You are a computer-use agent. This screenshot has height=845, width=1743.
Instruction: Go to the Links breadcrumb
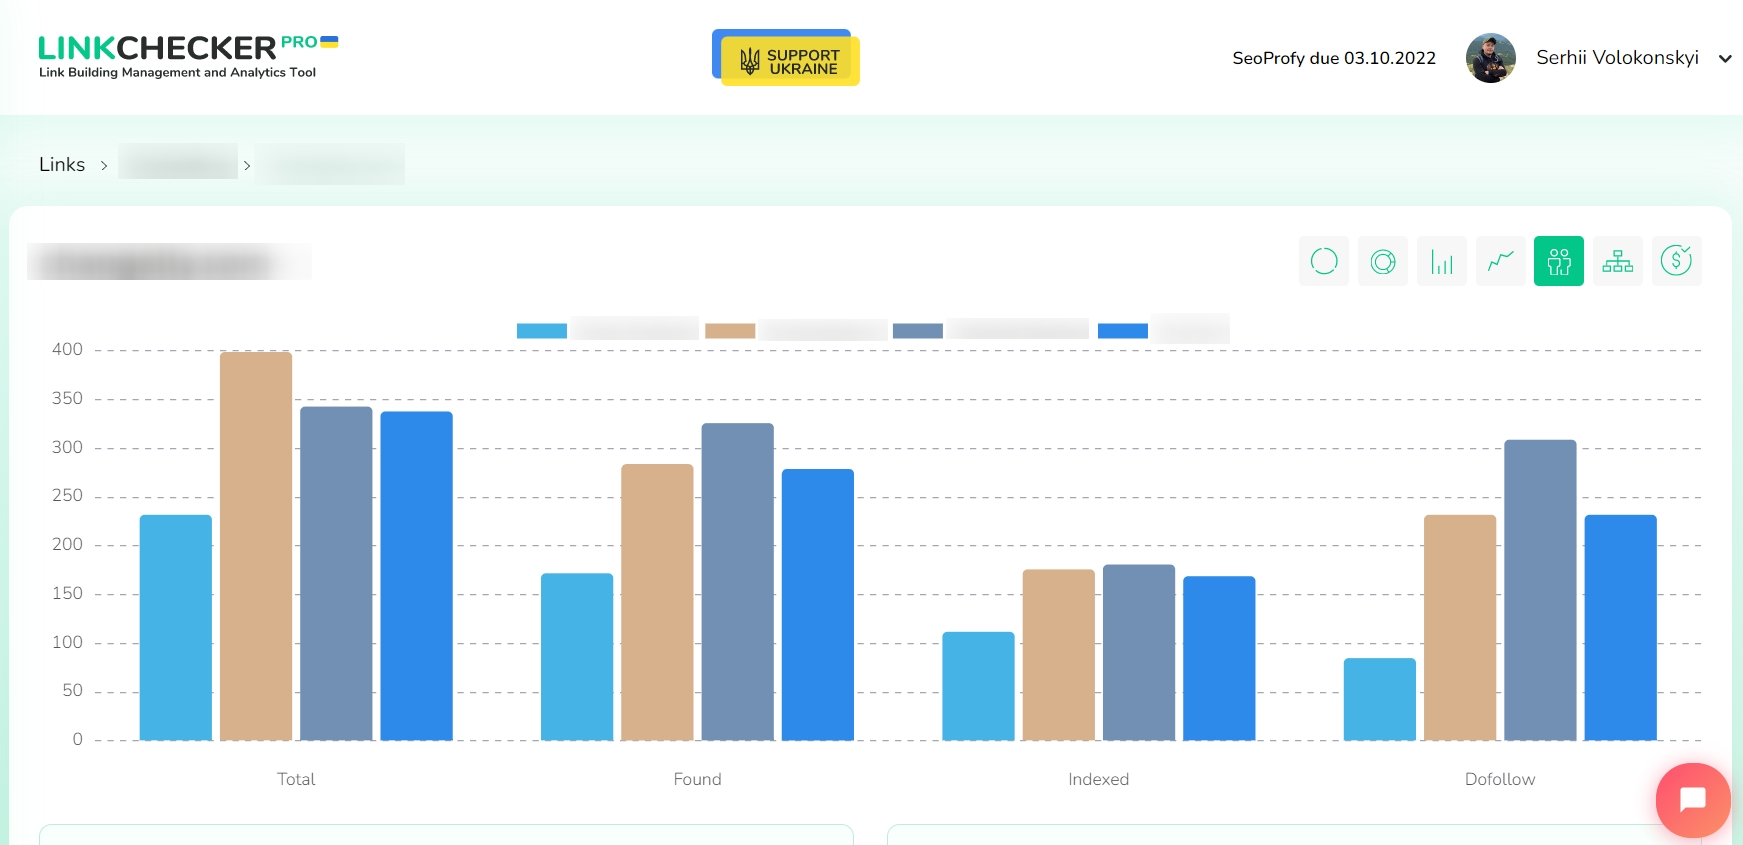(x=62, y=165)
